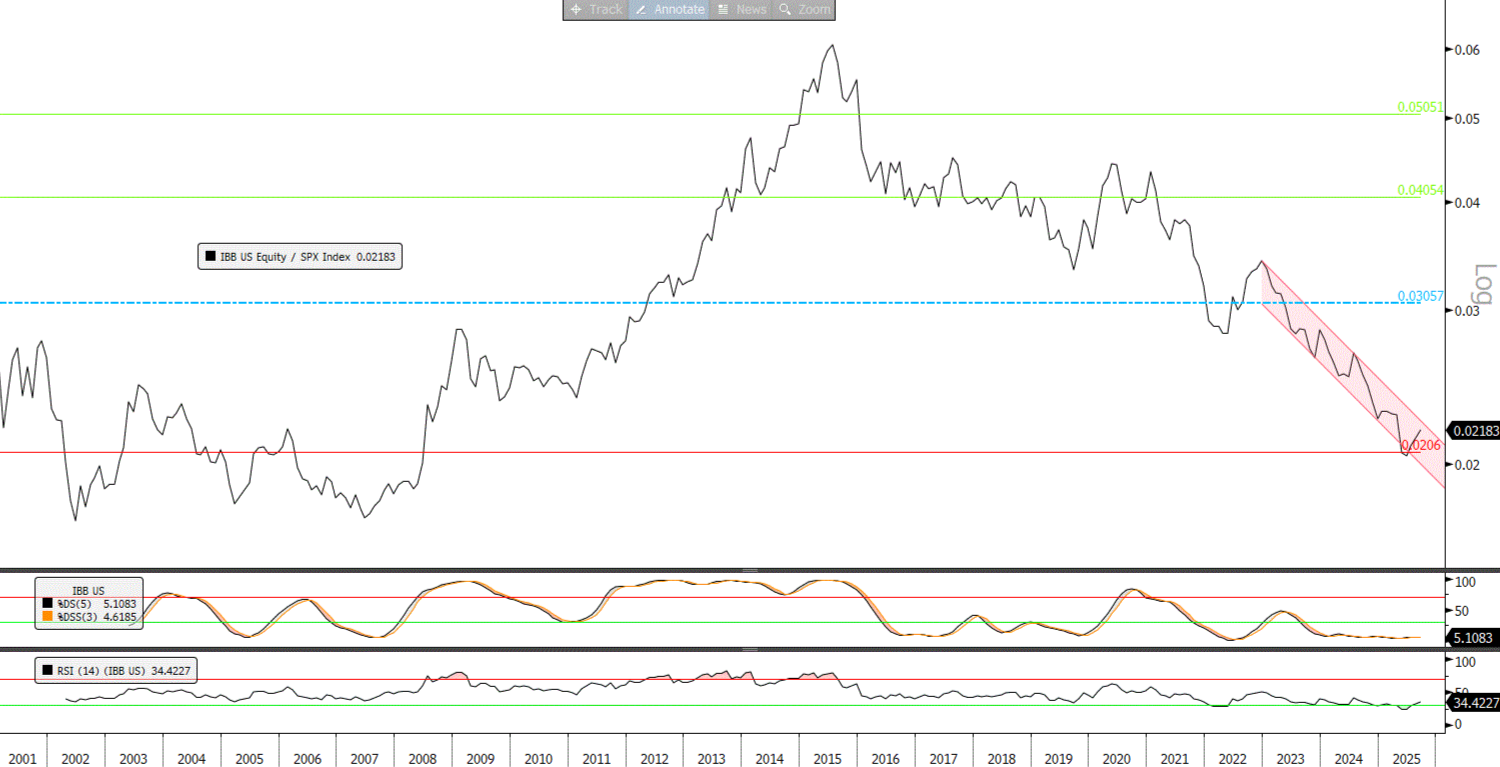Click the blue dashed 0.03057 level label
1500x767 pixels.
pos(1420,296)
